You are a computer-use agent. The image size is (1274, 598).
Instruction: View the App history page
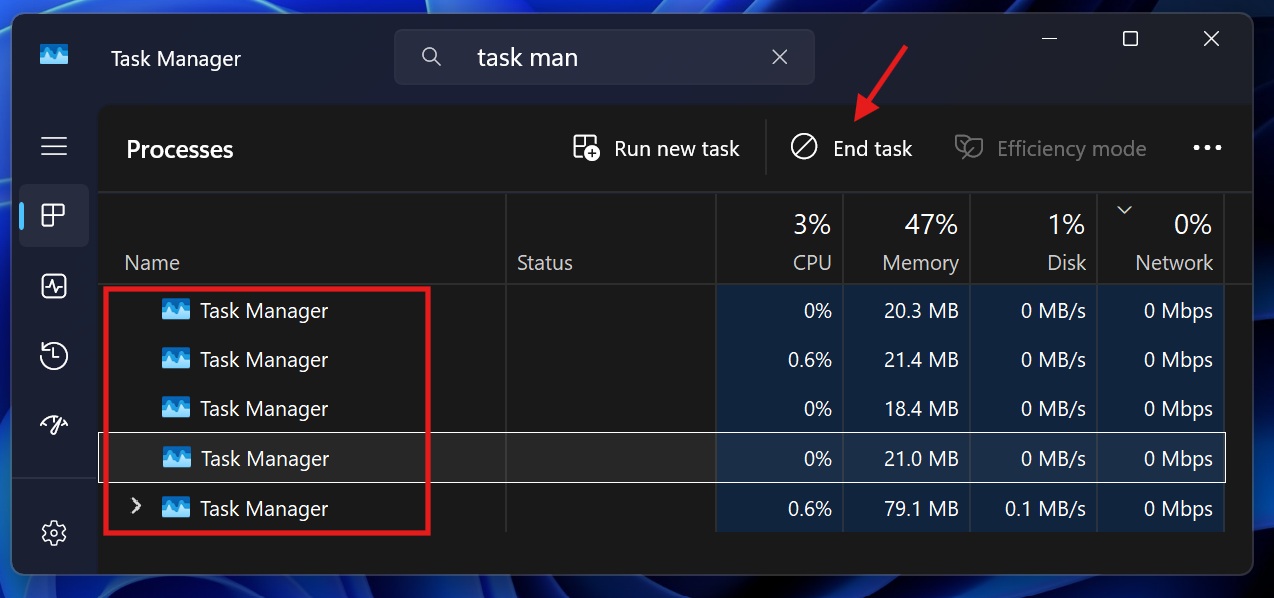click(53, 356)
